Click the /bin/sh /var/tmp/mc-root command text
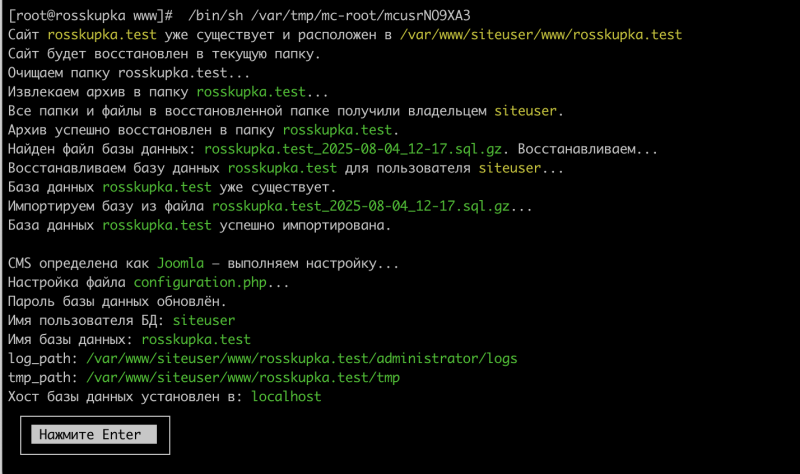This screenshot has height=474, width=800. (x=329, y=16)
